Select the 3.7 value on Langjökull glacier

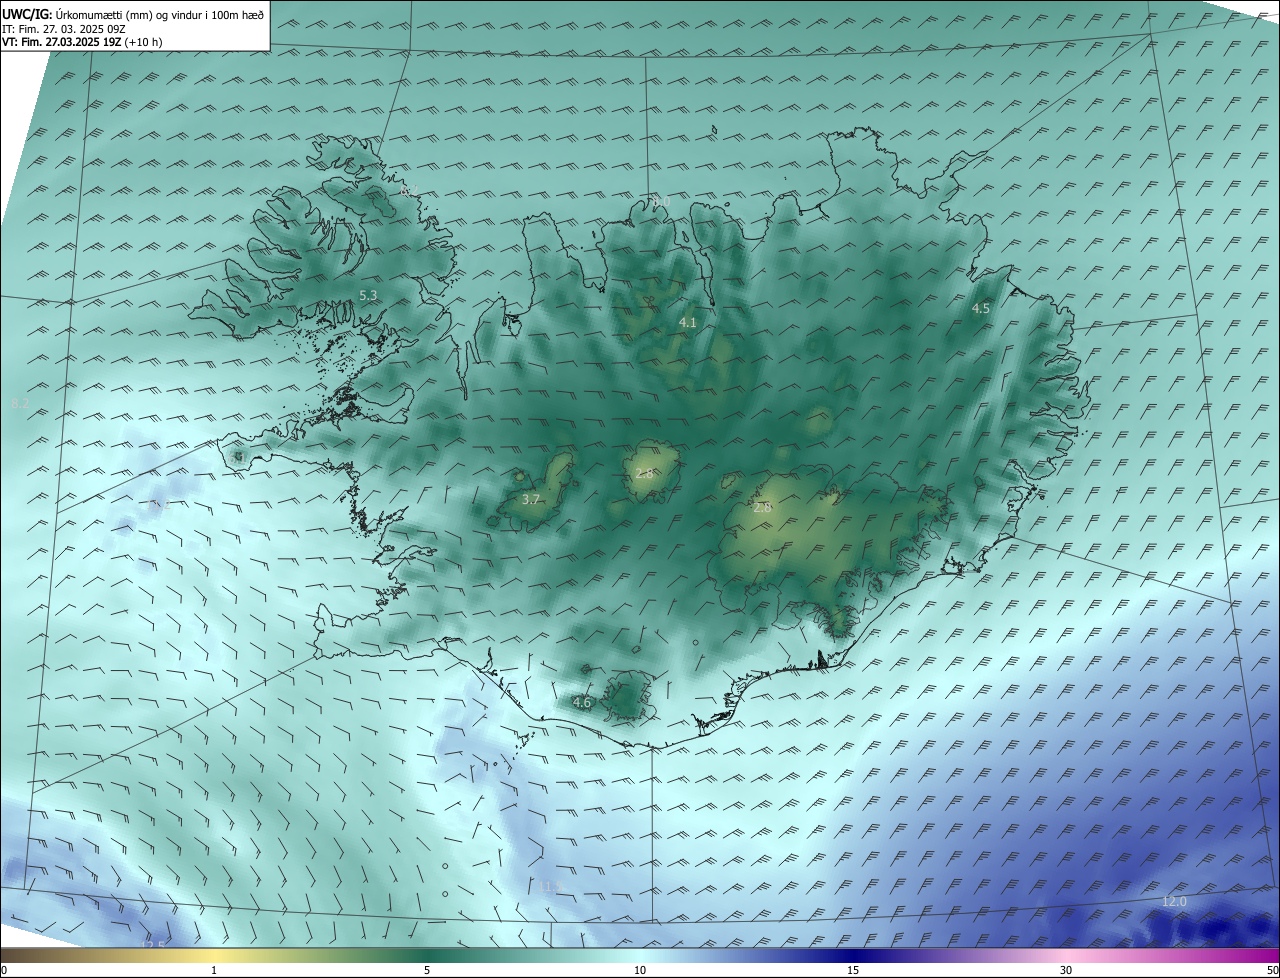pyautogui.click(x=531, y=499)
